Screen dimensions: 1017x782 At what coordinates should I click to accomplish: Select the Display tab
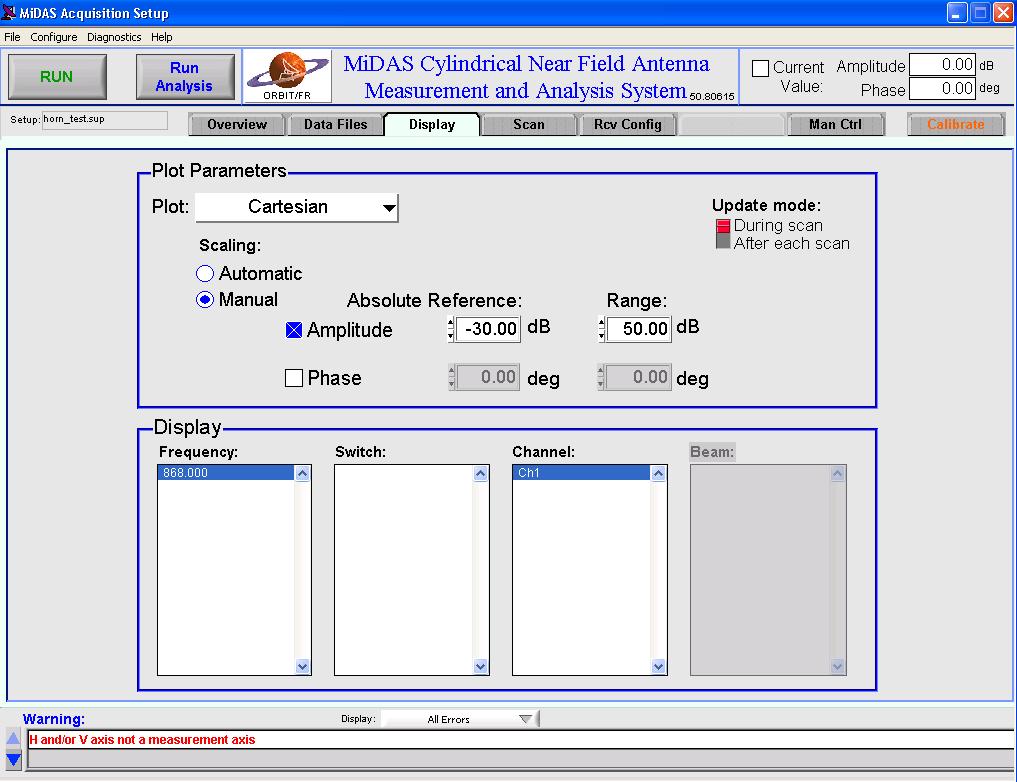[x=432, y=124]
